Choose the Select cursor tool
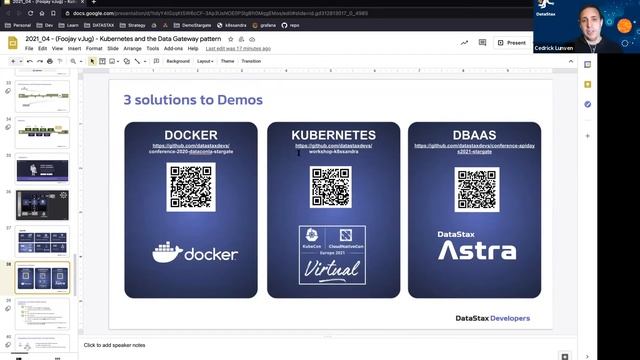This screenshot has height=360, width=640. [x=92, y=61]
